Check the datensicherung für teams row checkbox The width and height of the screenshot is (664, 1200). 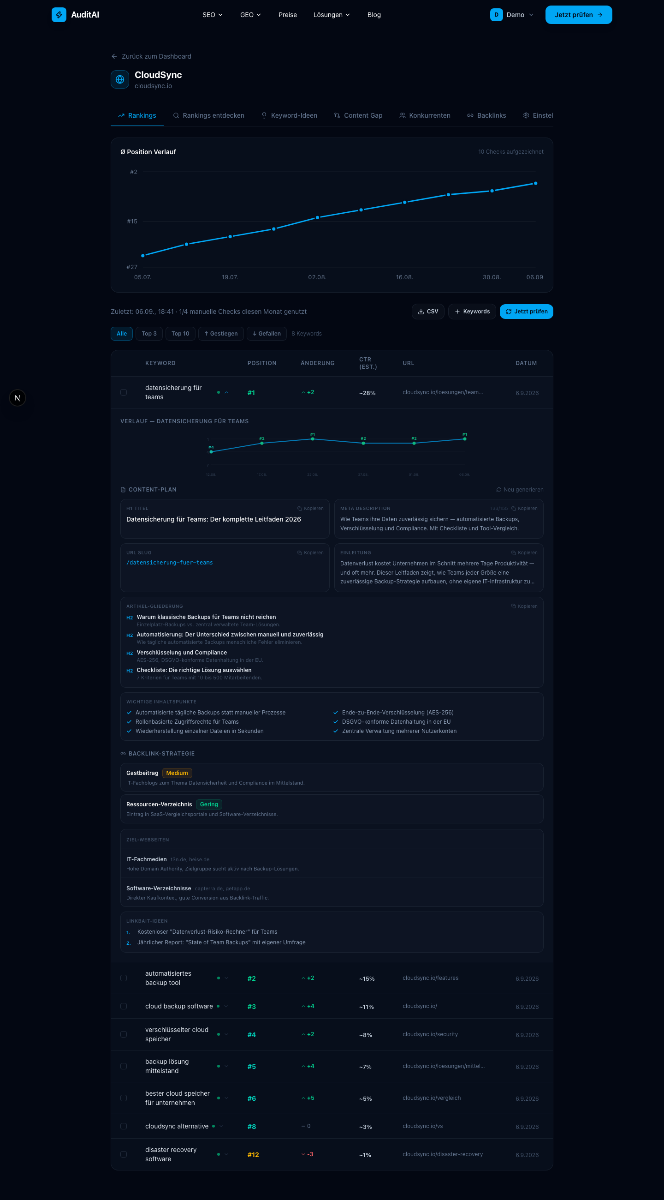pos(124,393)
